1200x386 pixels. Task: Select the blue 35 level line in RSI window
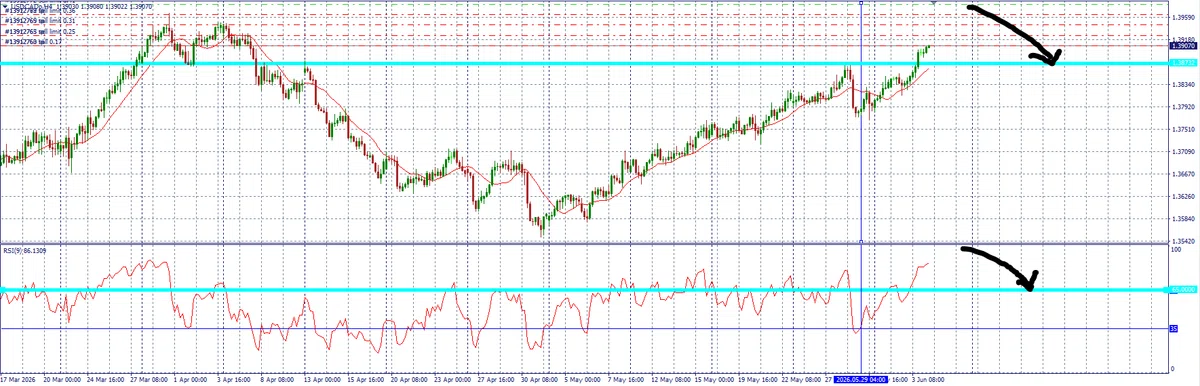pos(584,329)
